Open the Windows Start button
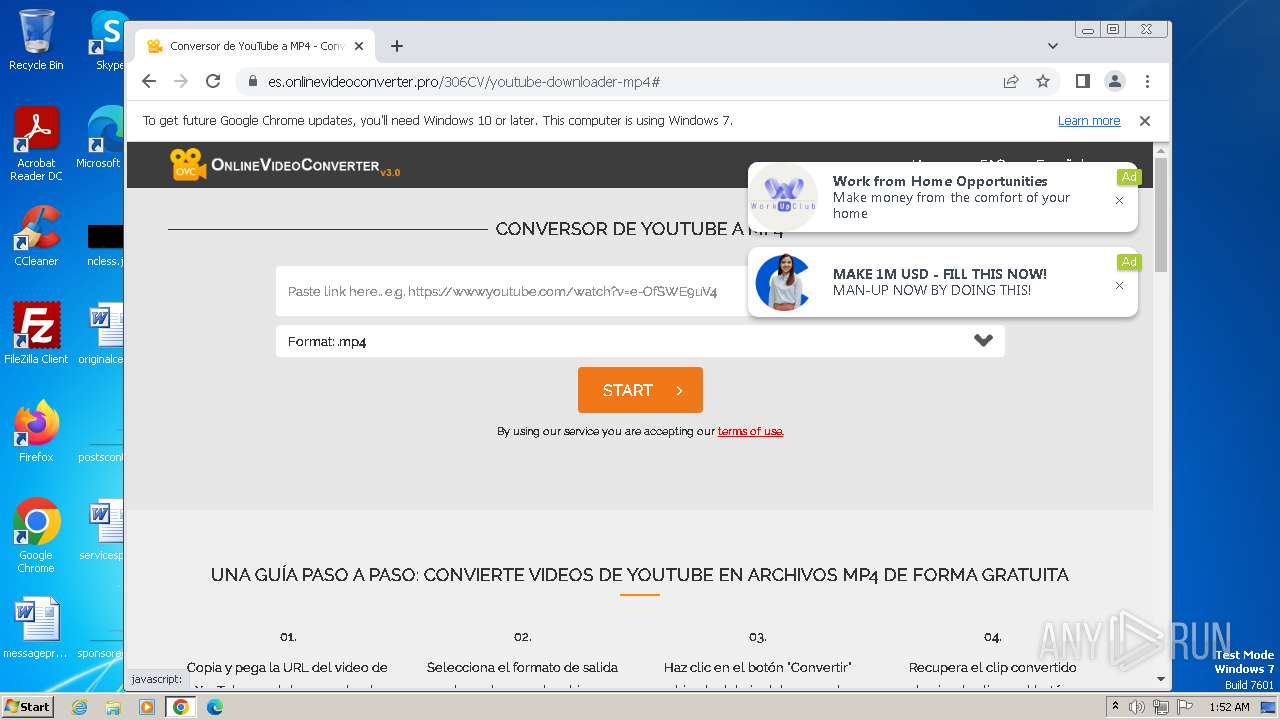 [27, 706]
